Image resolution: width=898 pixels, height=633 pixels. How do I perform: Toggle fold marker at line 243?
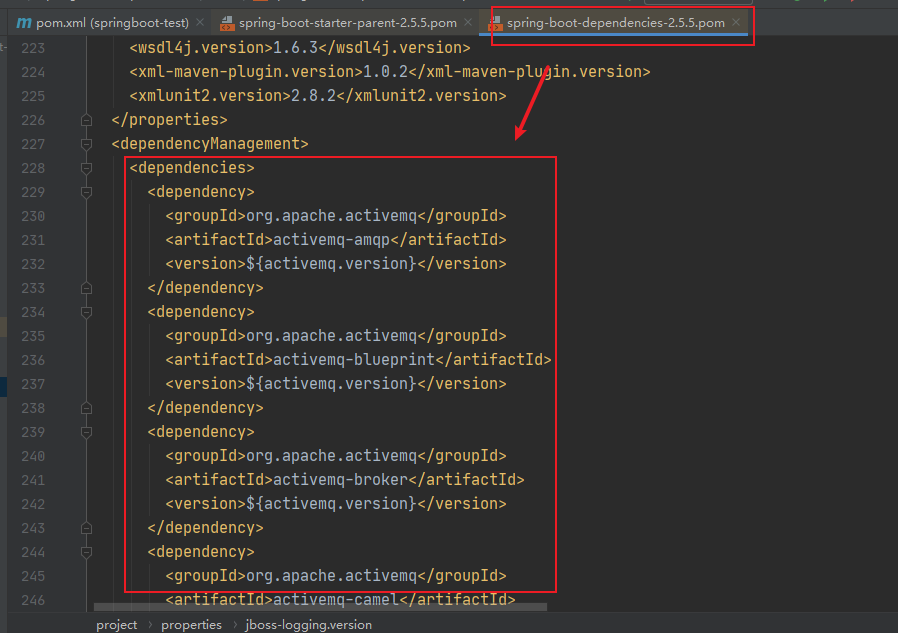click(86, 528)
